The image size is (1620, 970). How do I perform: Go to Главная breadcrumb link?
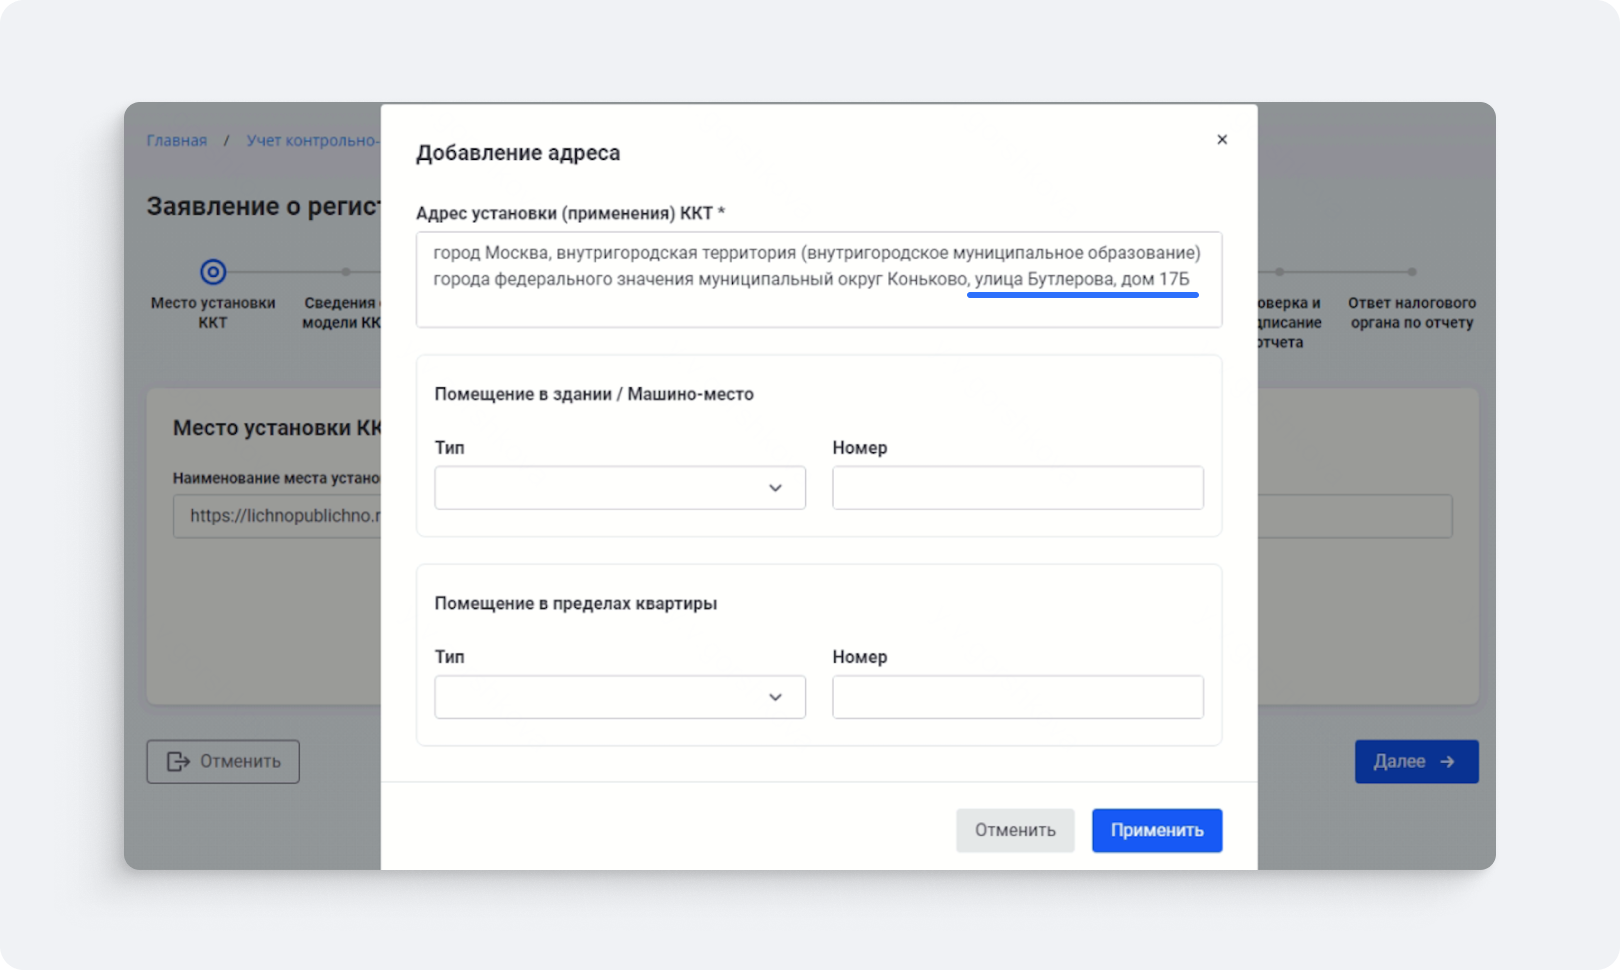(x=177, y=141)
